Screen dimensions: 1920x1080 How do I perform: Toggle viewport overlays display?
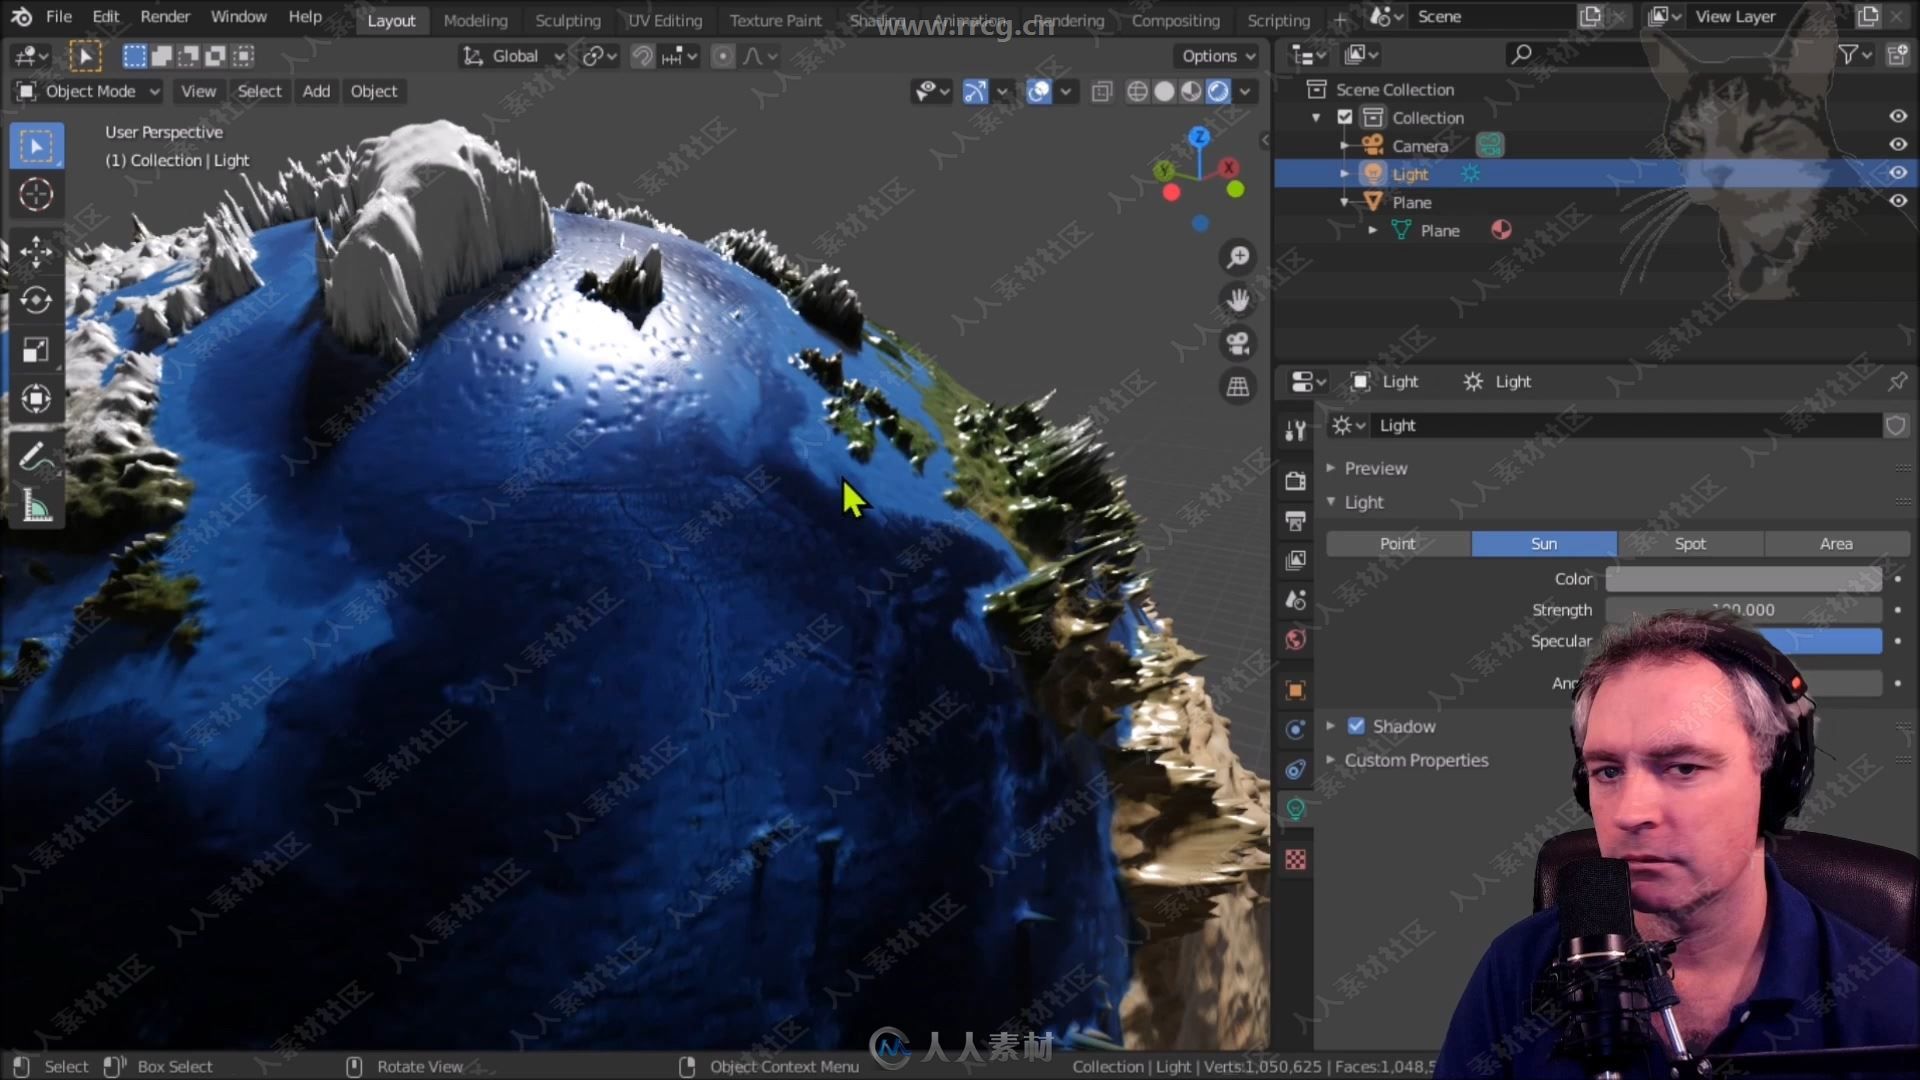click(1039, 92)
